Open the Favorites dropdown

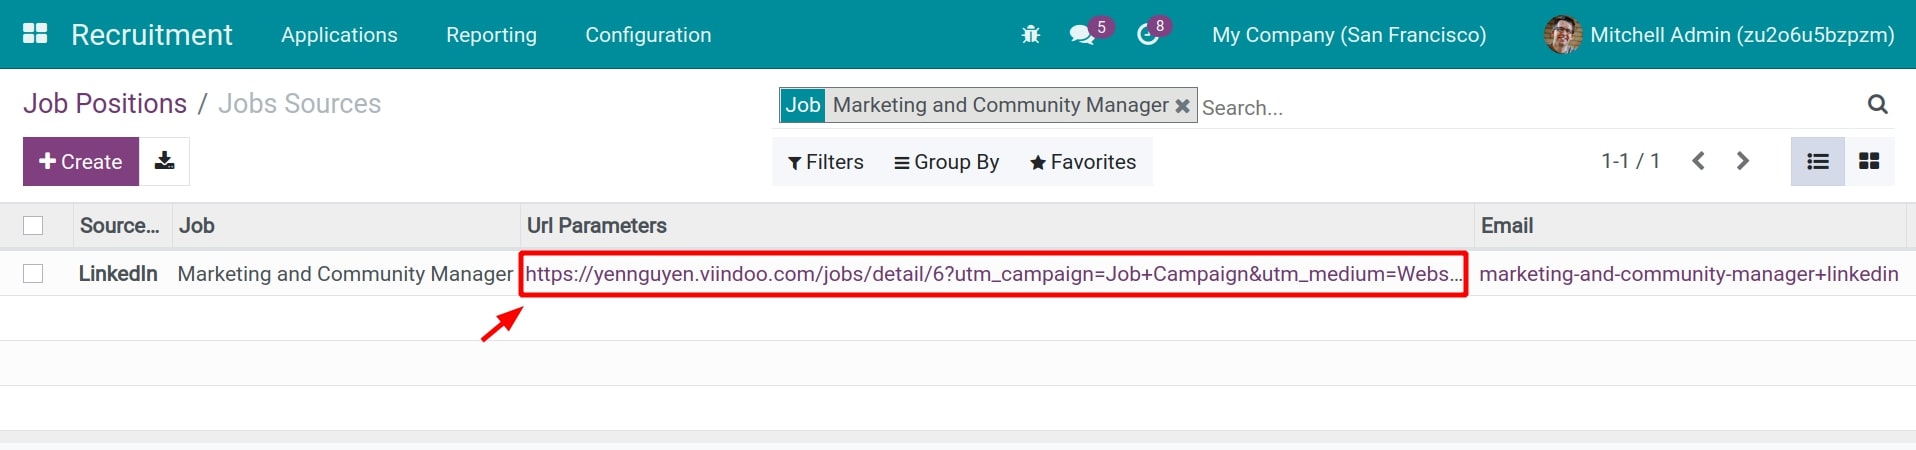(x=1083, y=162)
